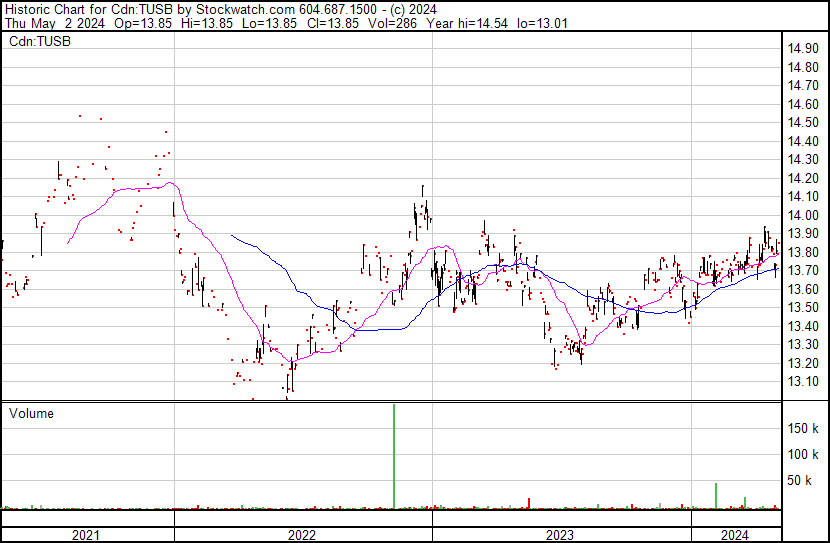The image size is (830, 543).
Task: Click the 150 k volume axis label
Action: click(x=805, y=428)
